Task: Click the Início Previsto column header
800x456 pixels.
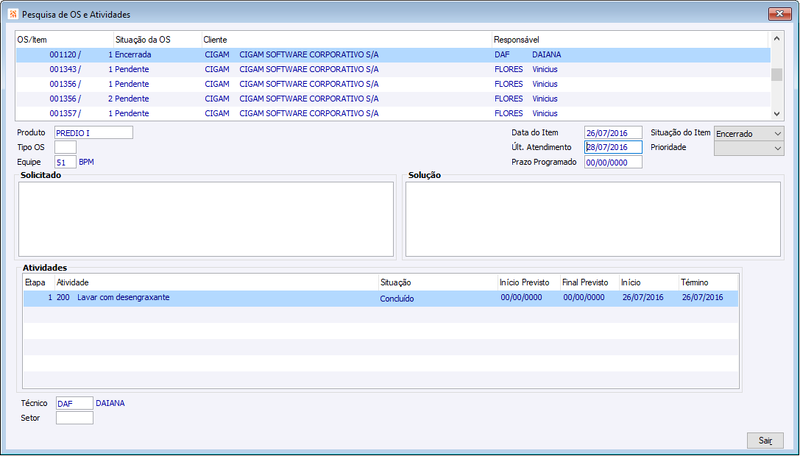Action: 529,283
